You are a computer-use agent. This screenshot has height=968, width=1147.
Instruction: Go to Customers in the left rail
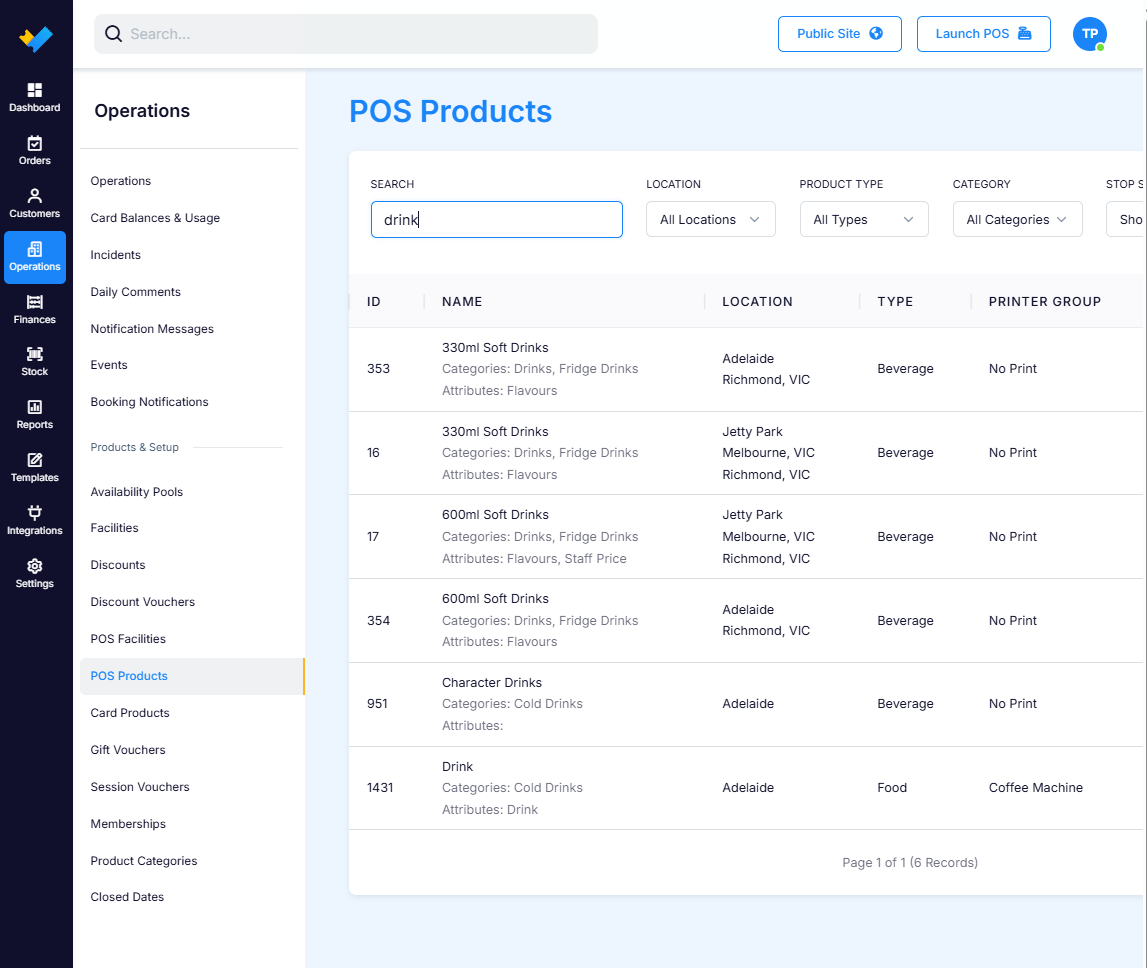pyautogui.click(x=34, y=204)
